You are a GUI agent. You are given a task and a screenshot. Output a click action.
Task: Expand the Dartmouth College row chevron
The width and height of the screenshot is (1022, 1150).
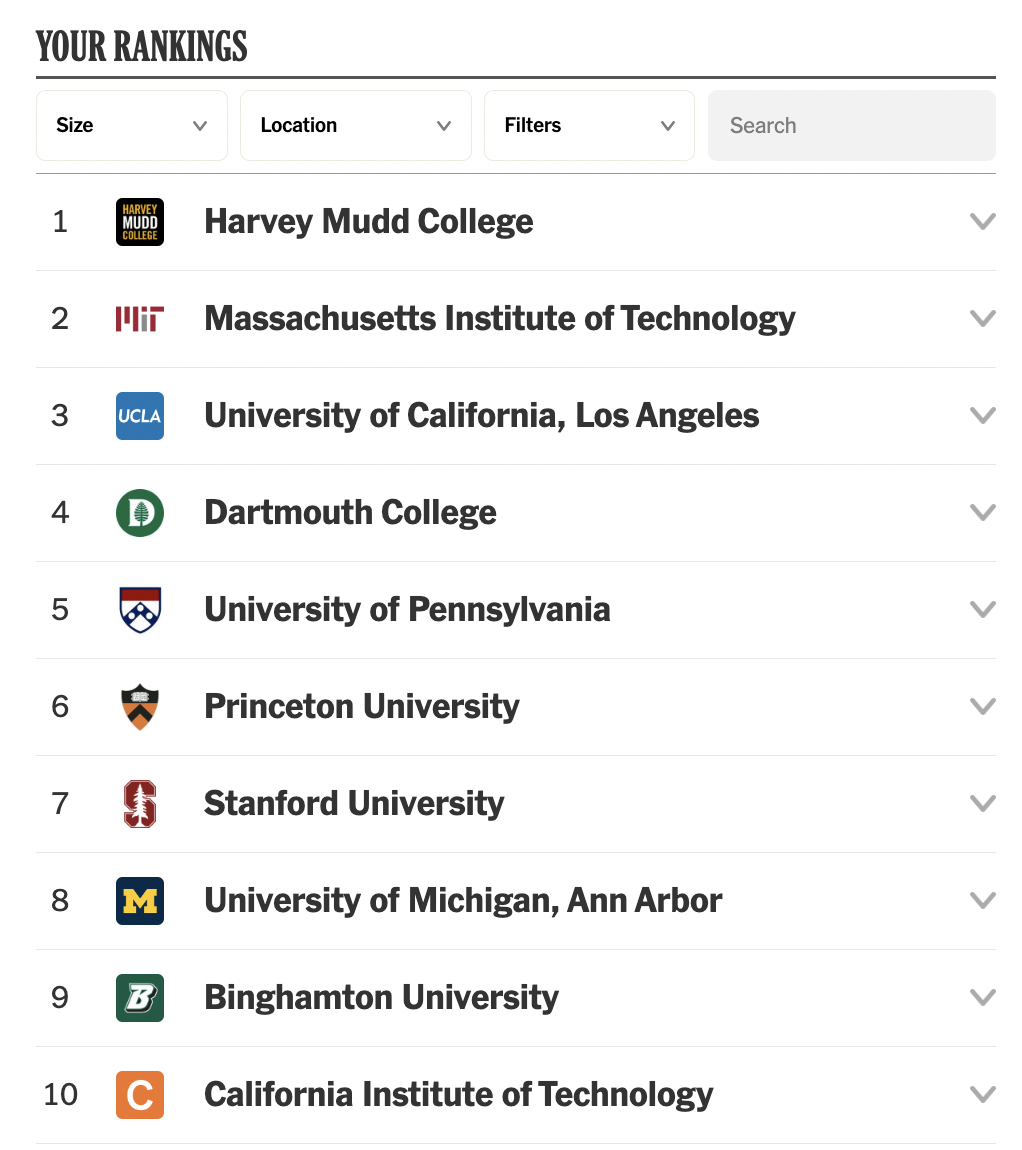[x=983, y=513]
